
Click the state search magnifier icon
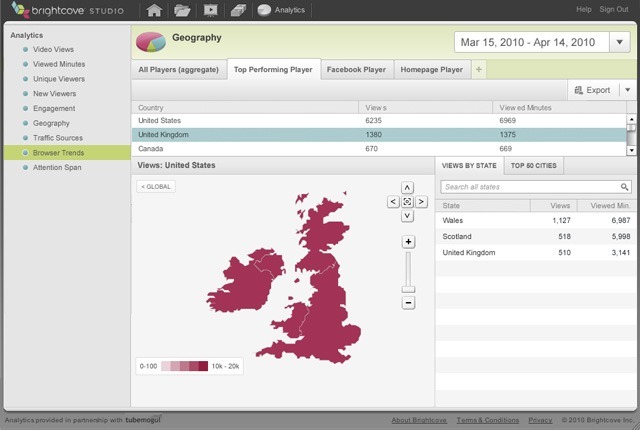tap(624, 187)
